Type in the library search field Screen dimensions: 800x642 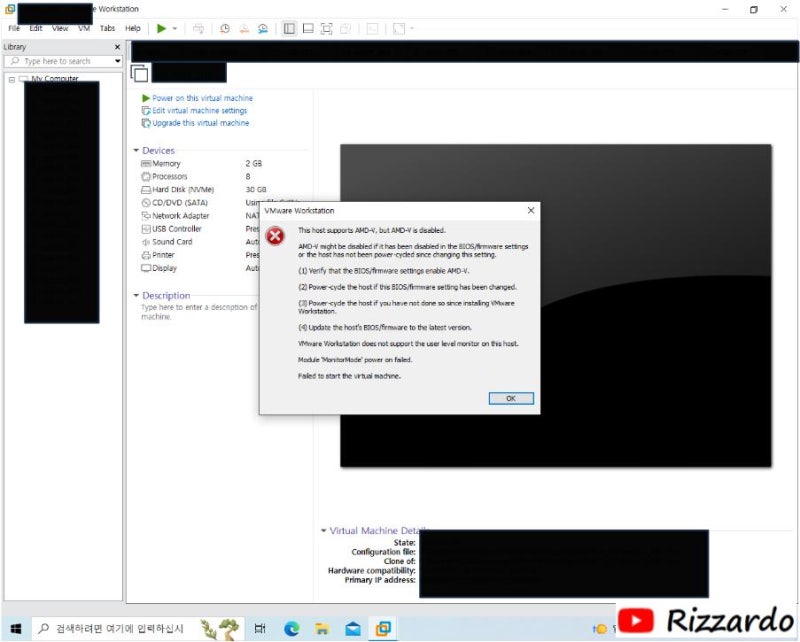(x=60, y=61)
